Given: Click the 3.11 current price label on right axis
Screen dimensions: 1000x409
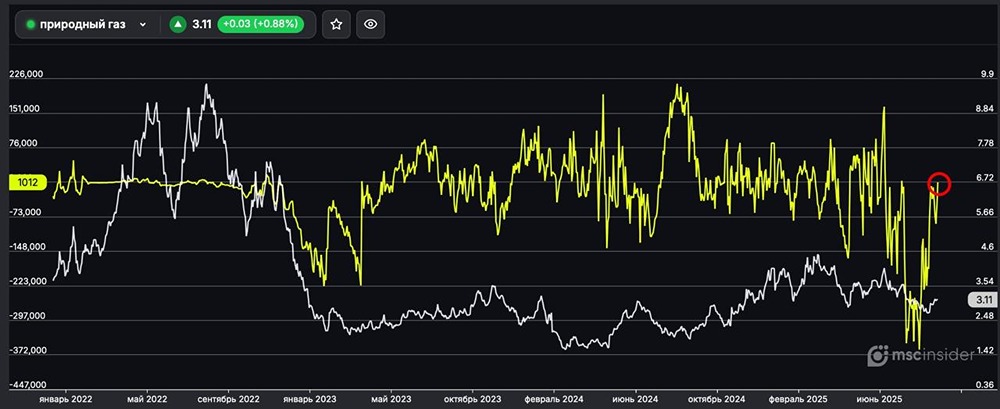Looking at the screenshot, I should pyautogui.click(x=982, y=299).
